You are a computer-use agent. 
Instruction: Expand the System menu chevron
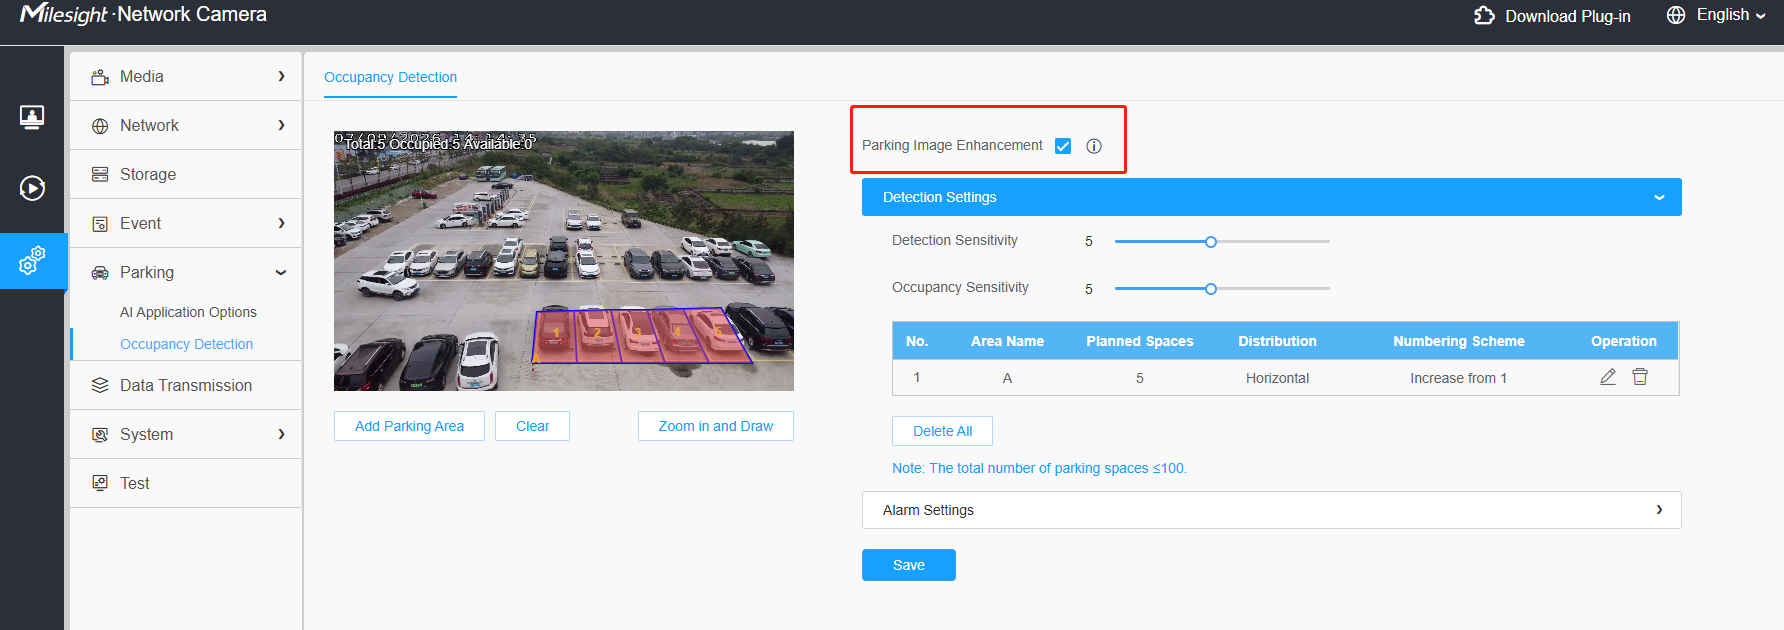(282, 434)
